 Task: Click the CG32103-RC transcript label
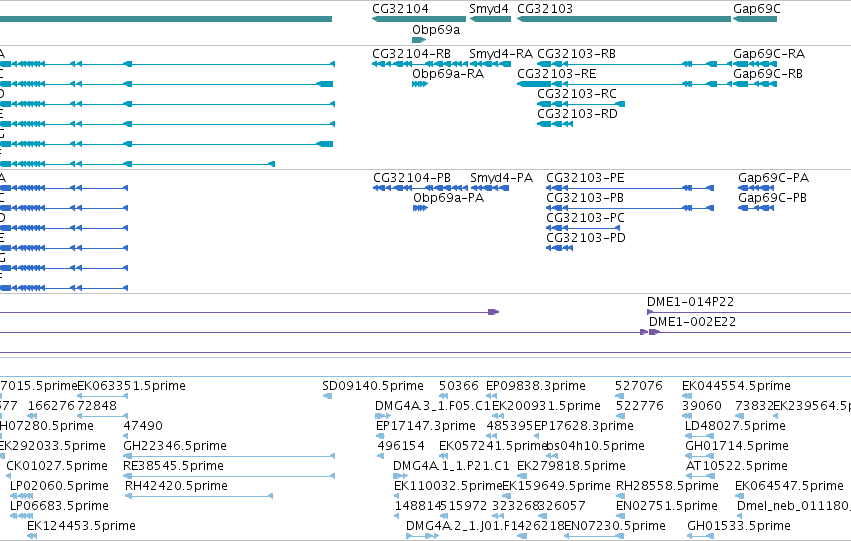(x=577, y=94)
